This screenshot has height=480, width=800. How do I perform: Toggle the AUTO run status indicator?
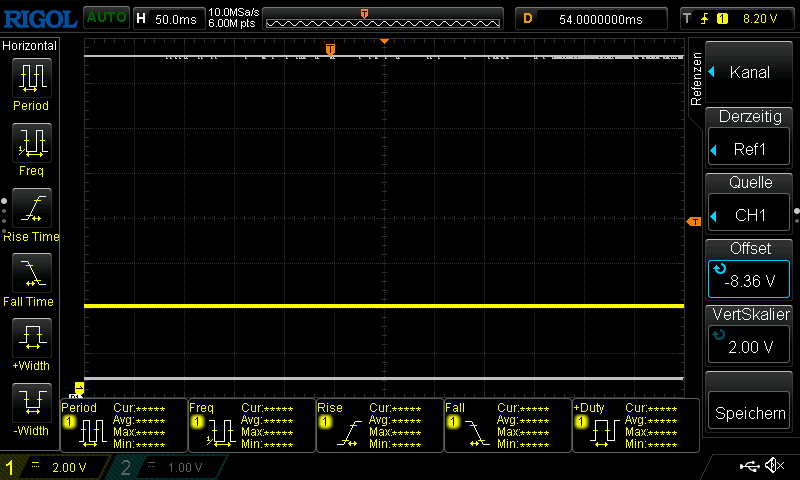(x=105, y=17)
